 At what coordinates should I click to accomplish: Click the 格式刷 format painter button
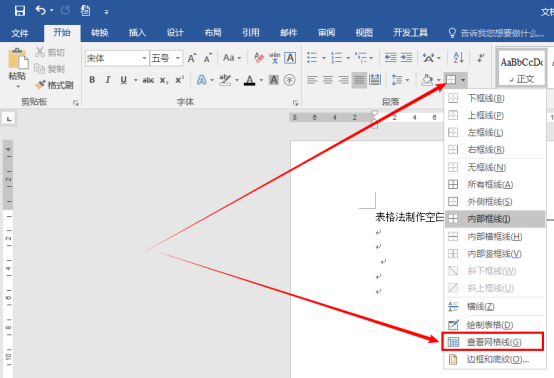(54, 85)
